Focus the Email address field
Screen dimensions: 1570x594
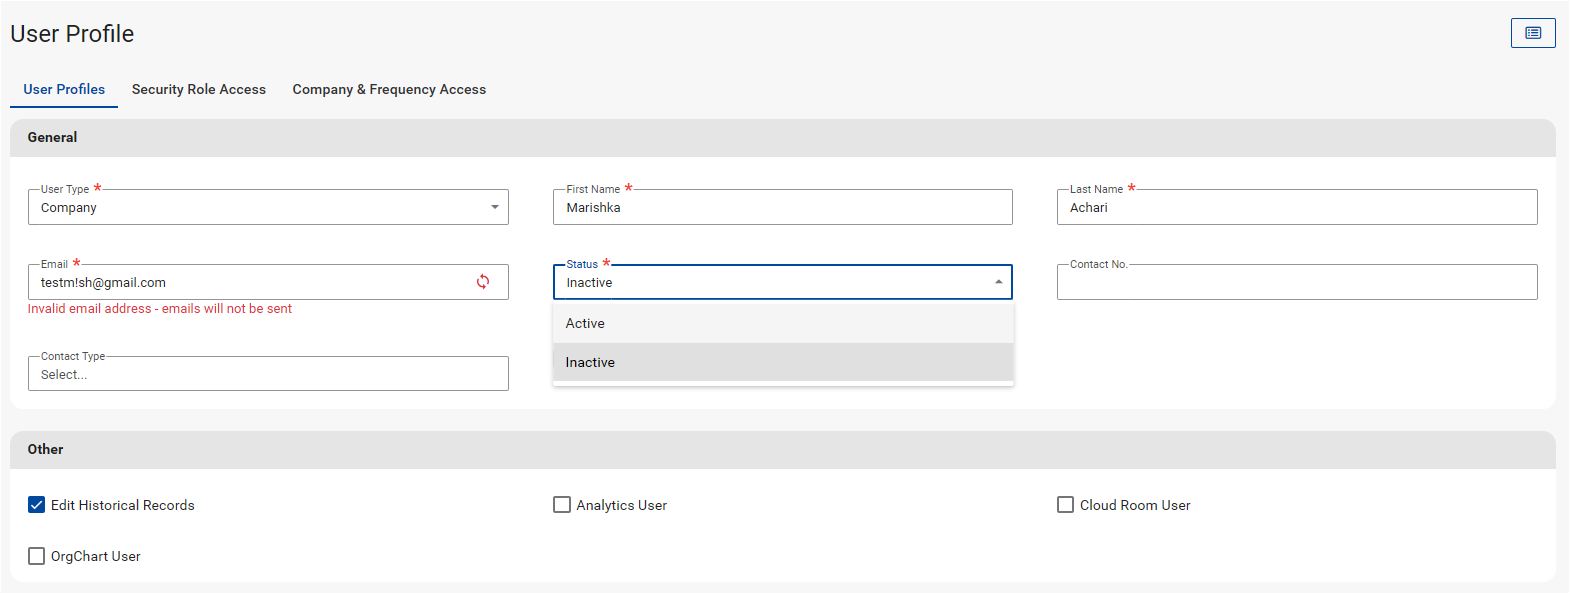(250, 282)
